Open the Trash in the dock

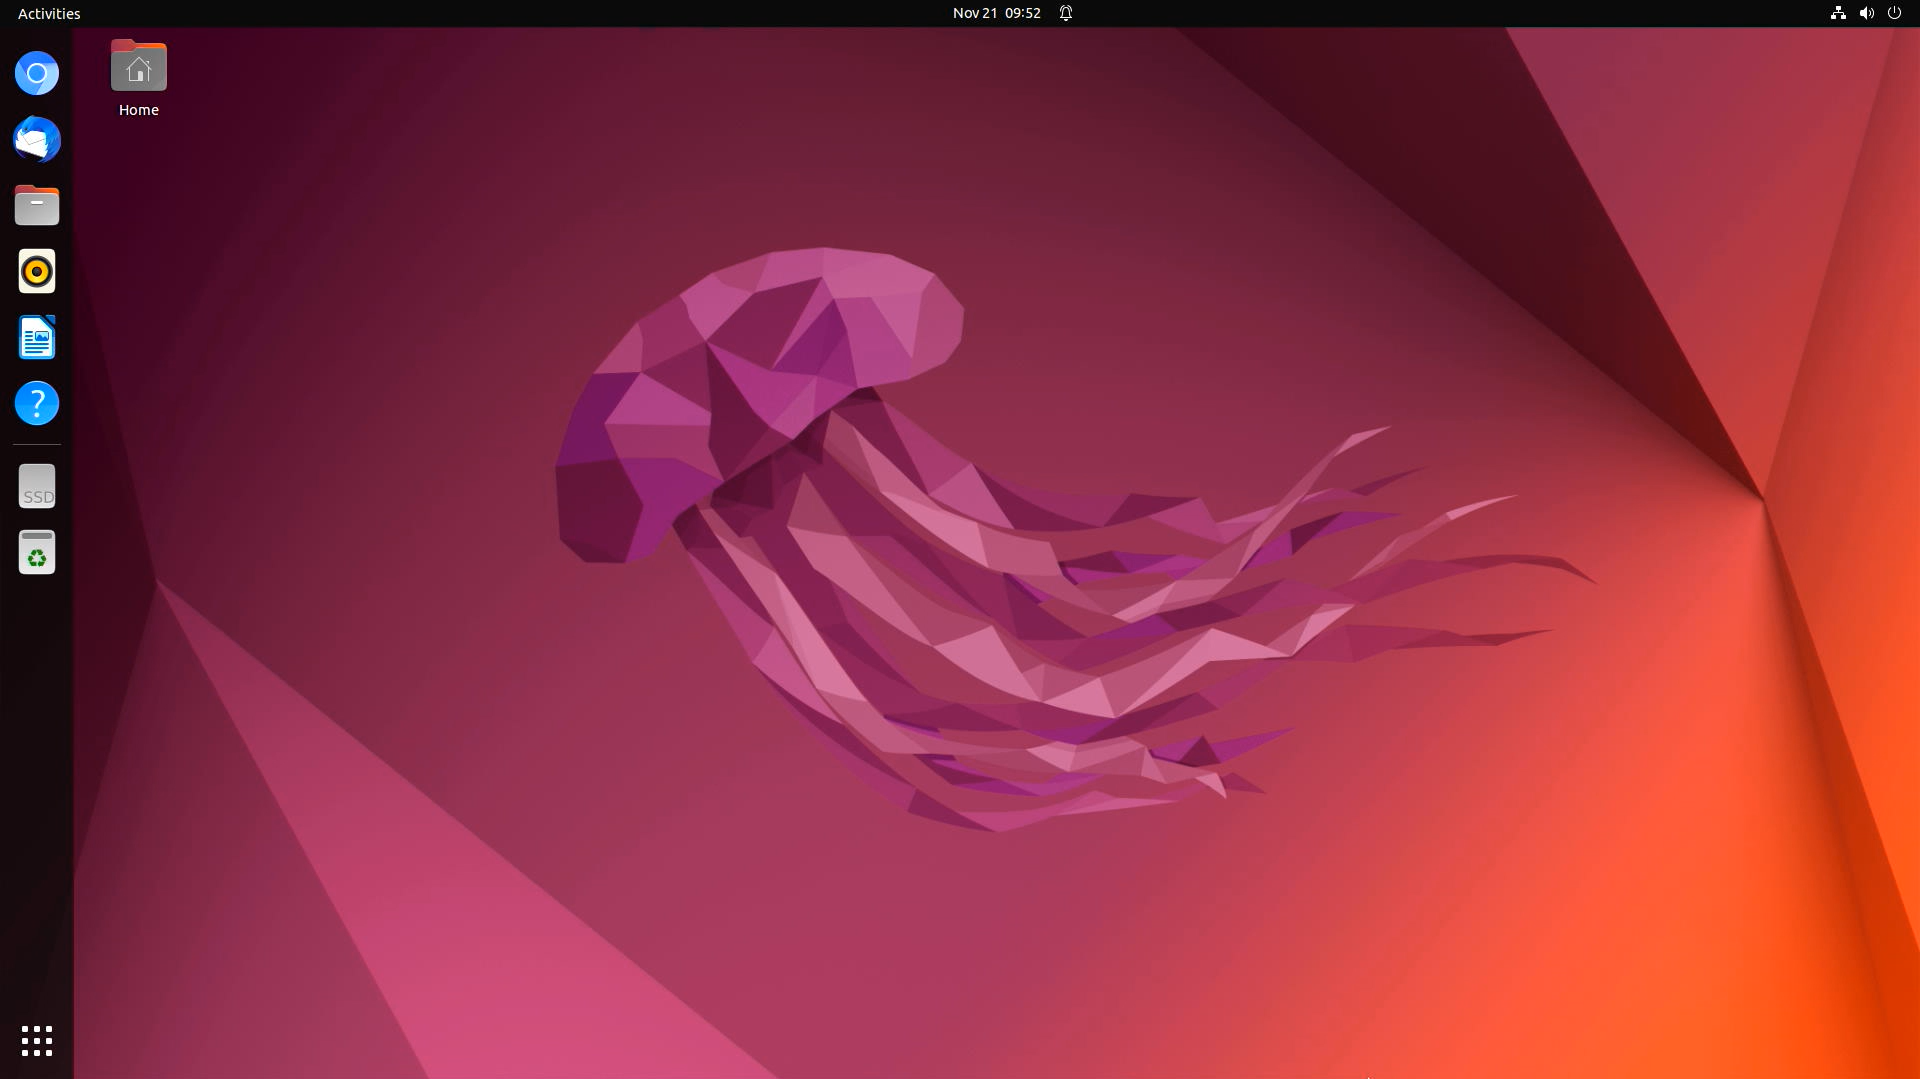(37, 552)
